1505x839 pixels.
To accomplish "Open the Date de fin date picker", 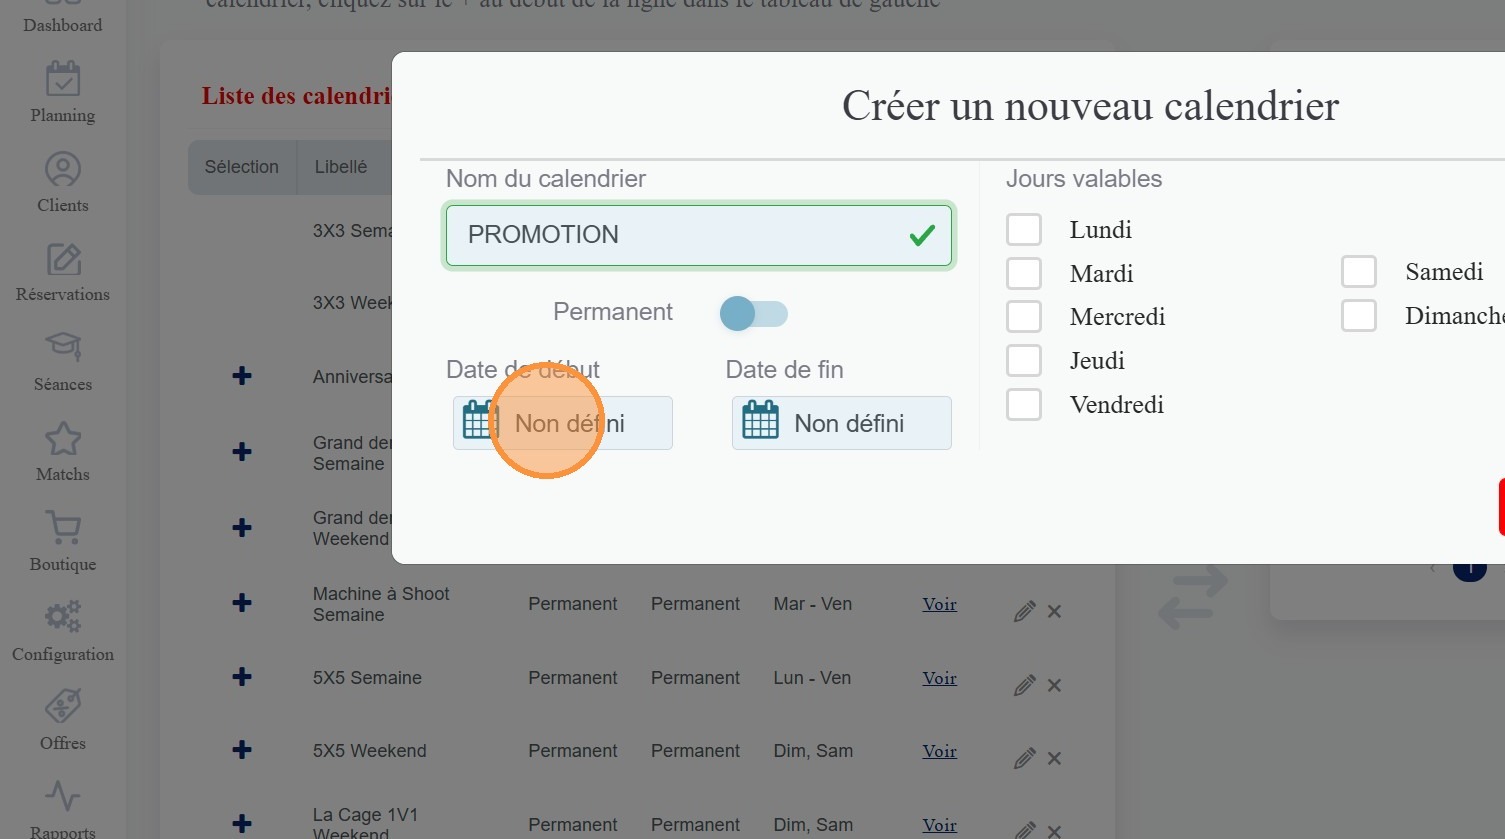I will (841, 423).
